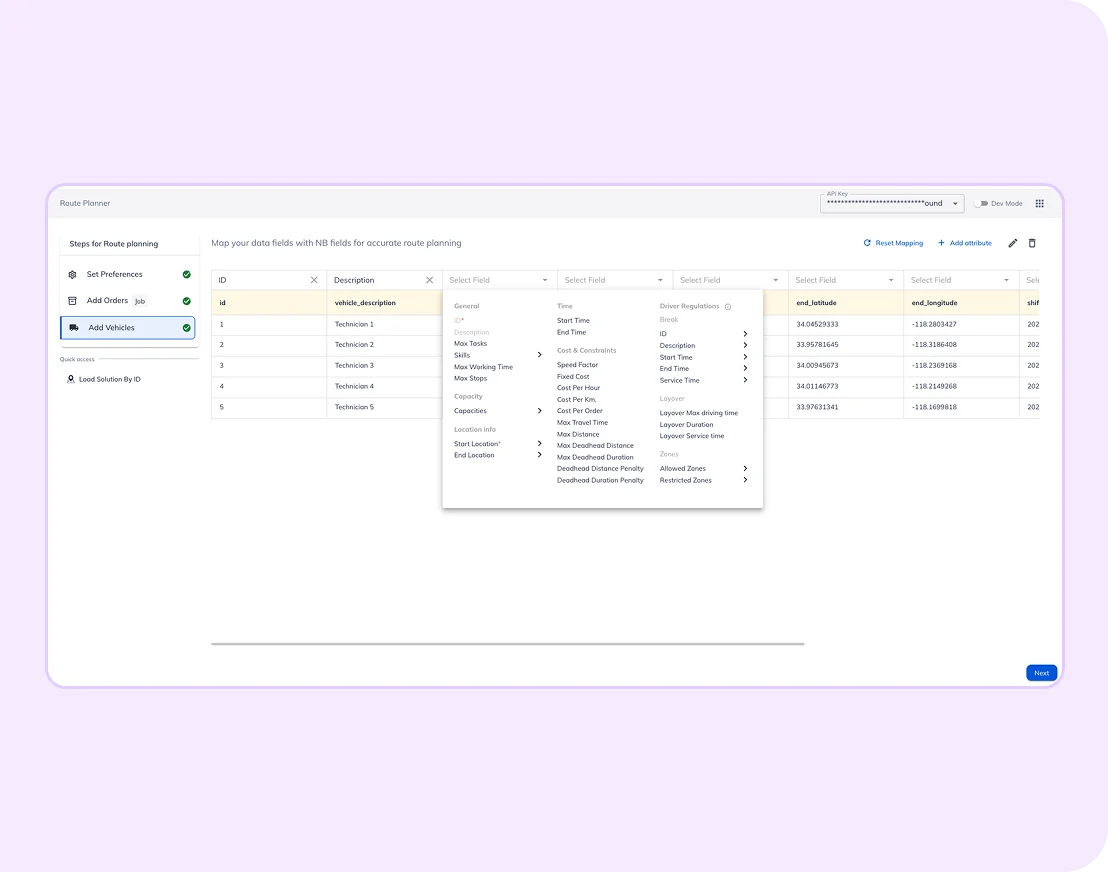Clear the Description column mapping

coord(429,281)
